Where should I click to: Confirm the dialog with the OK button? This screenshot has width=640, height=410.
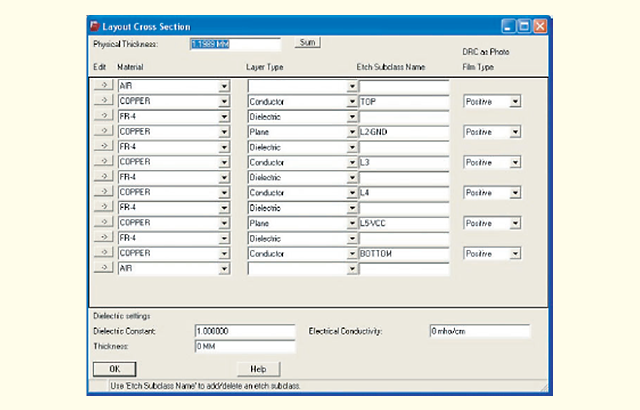[x=114, y=369]
